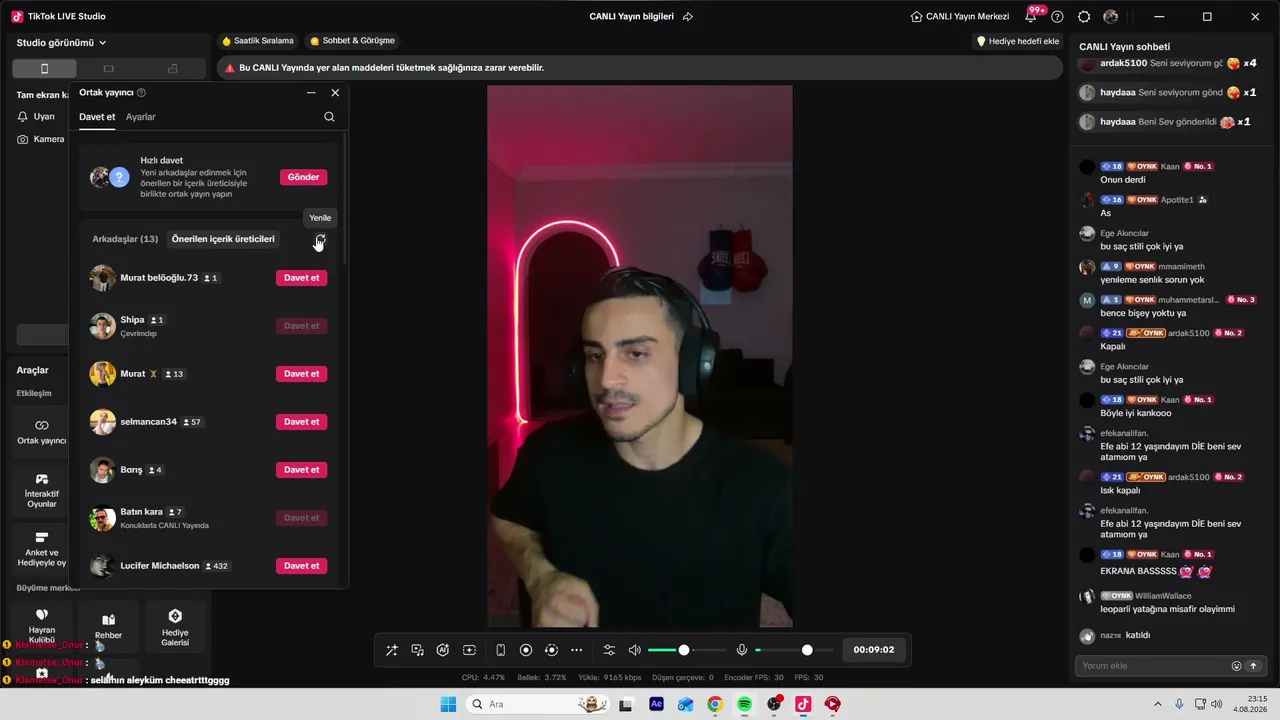Viewport: 1280px width, 720px height.
Task: Open the Hayran Kulübü tool
Action: (41, 623)
